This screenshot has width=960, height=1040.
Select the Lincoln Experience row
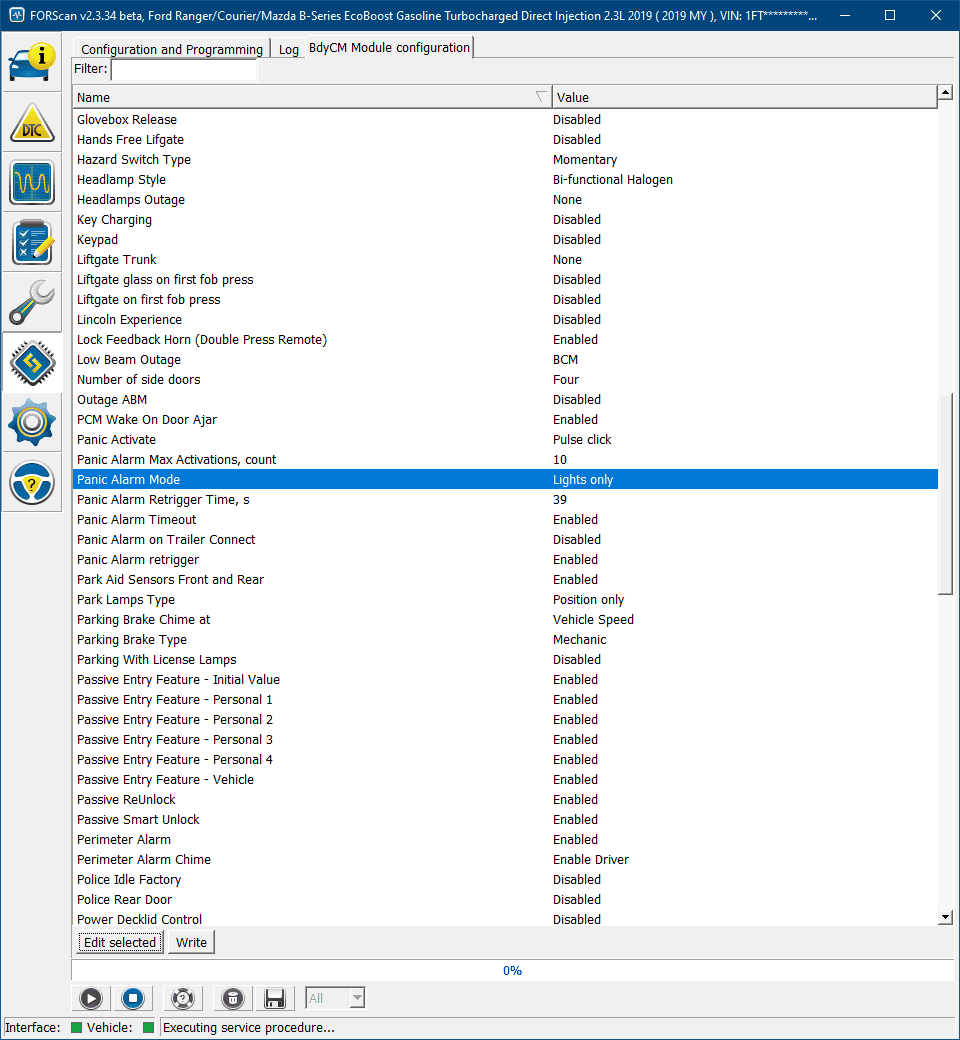click(505, 319)
